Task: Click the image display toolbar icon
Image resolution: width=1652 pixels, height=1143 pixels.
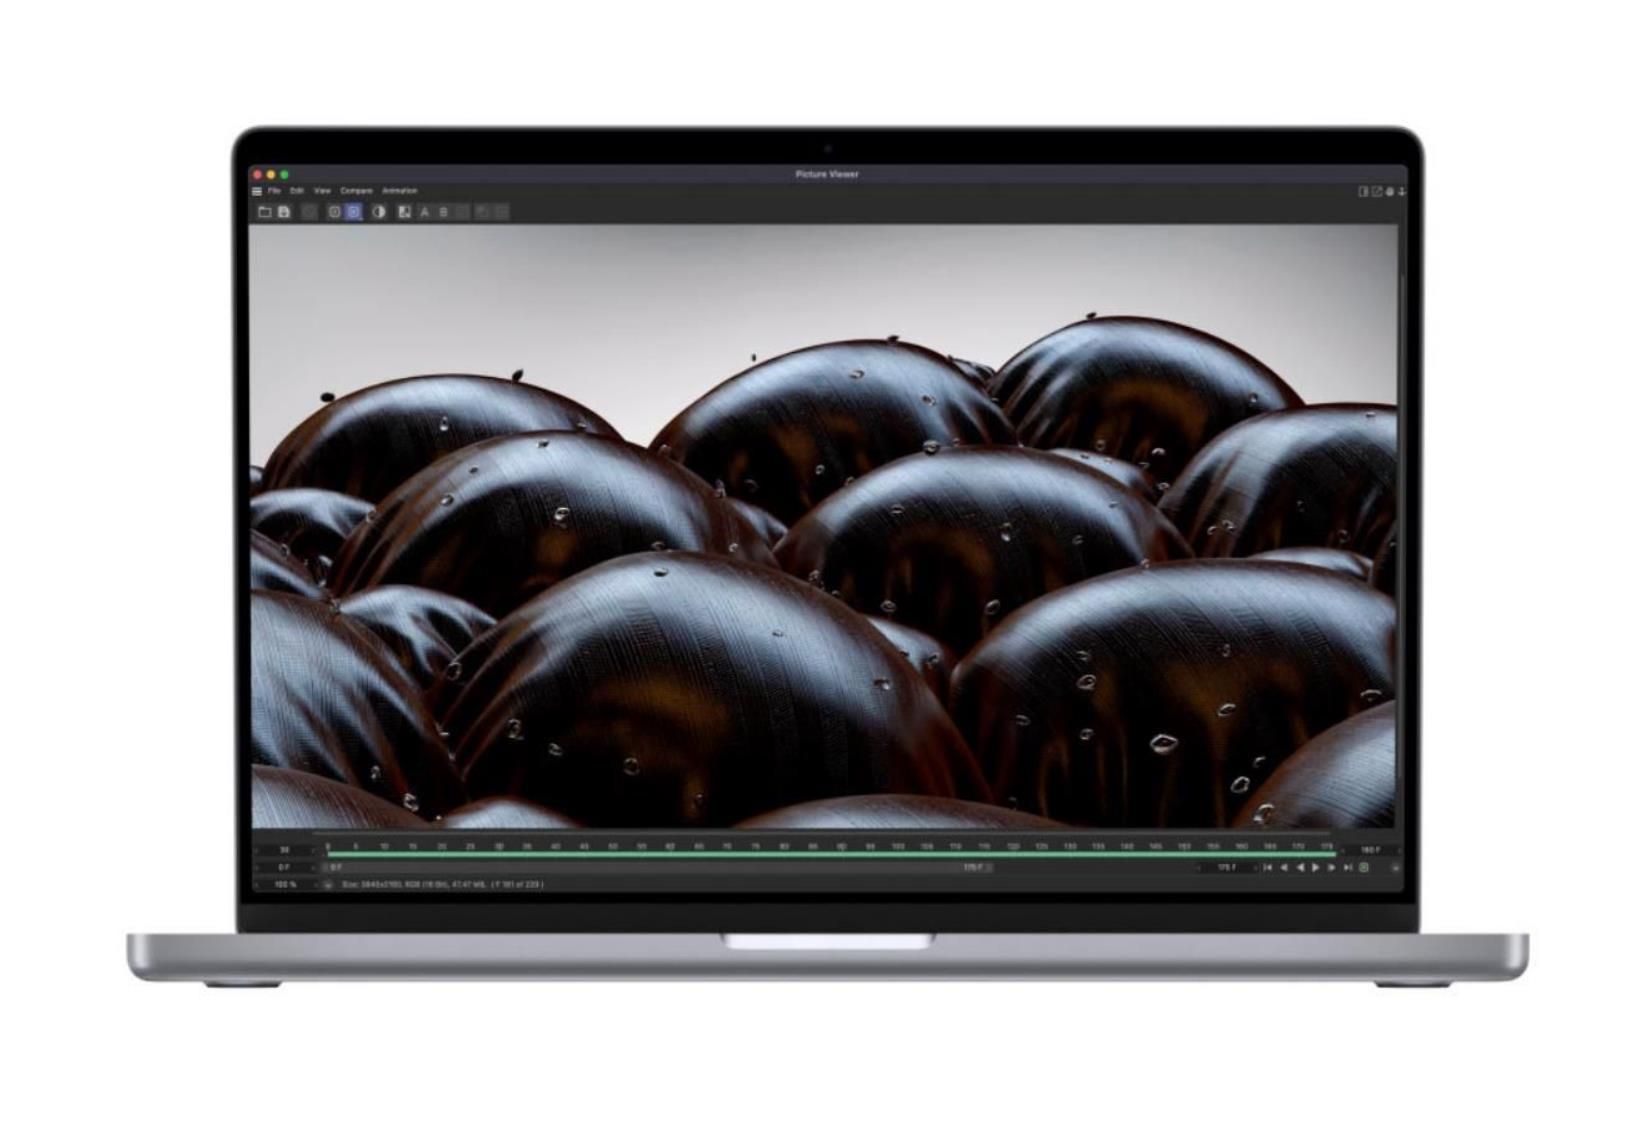Action: point(335,211)
